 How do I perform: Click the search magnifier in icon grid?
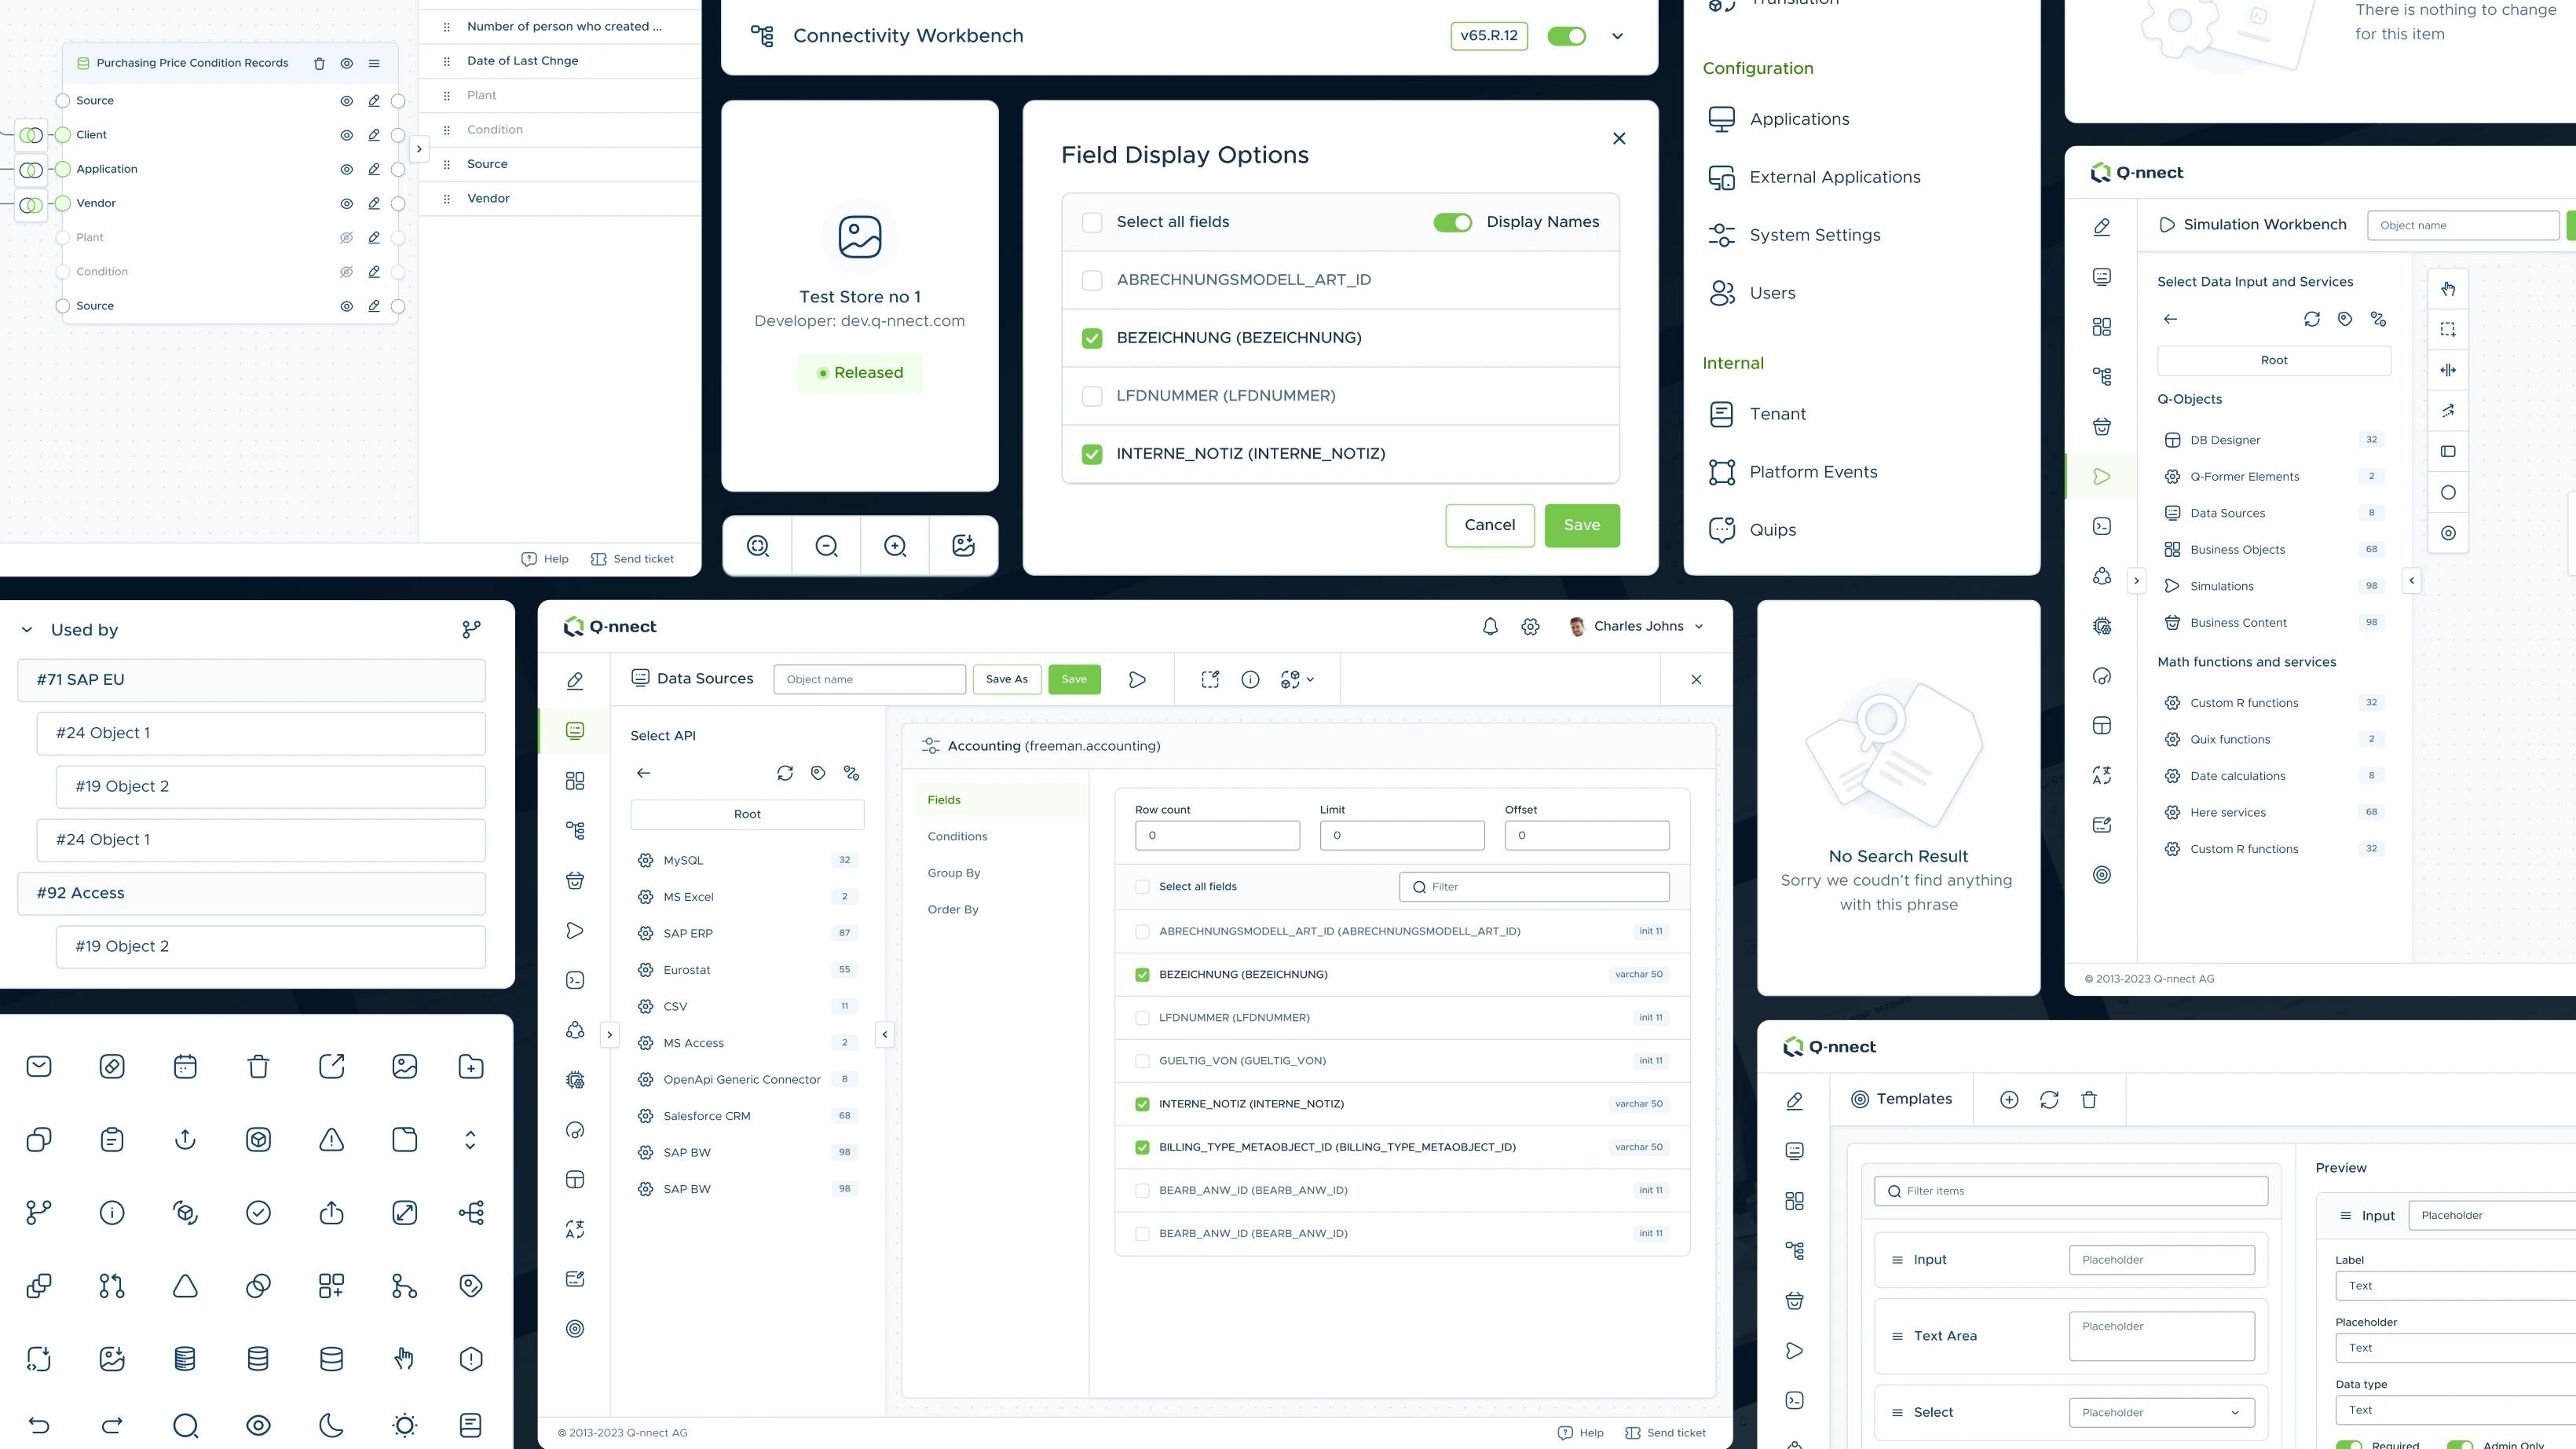[185, 1424]
